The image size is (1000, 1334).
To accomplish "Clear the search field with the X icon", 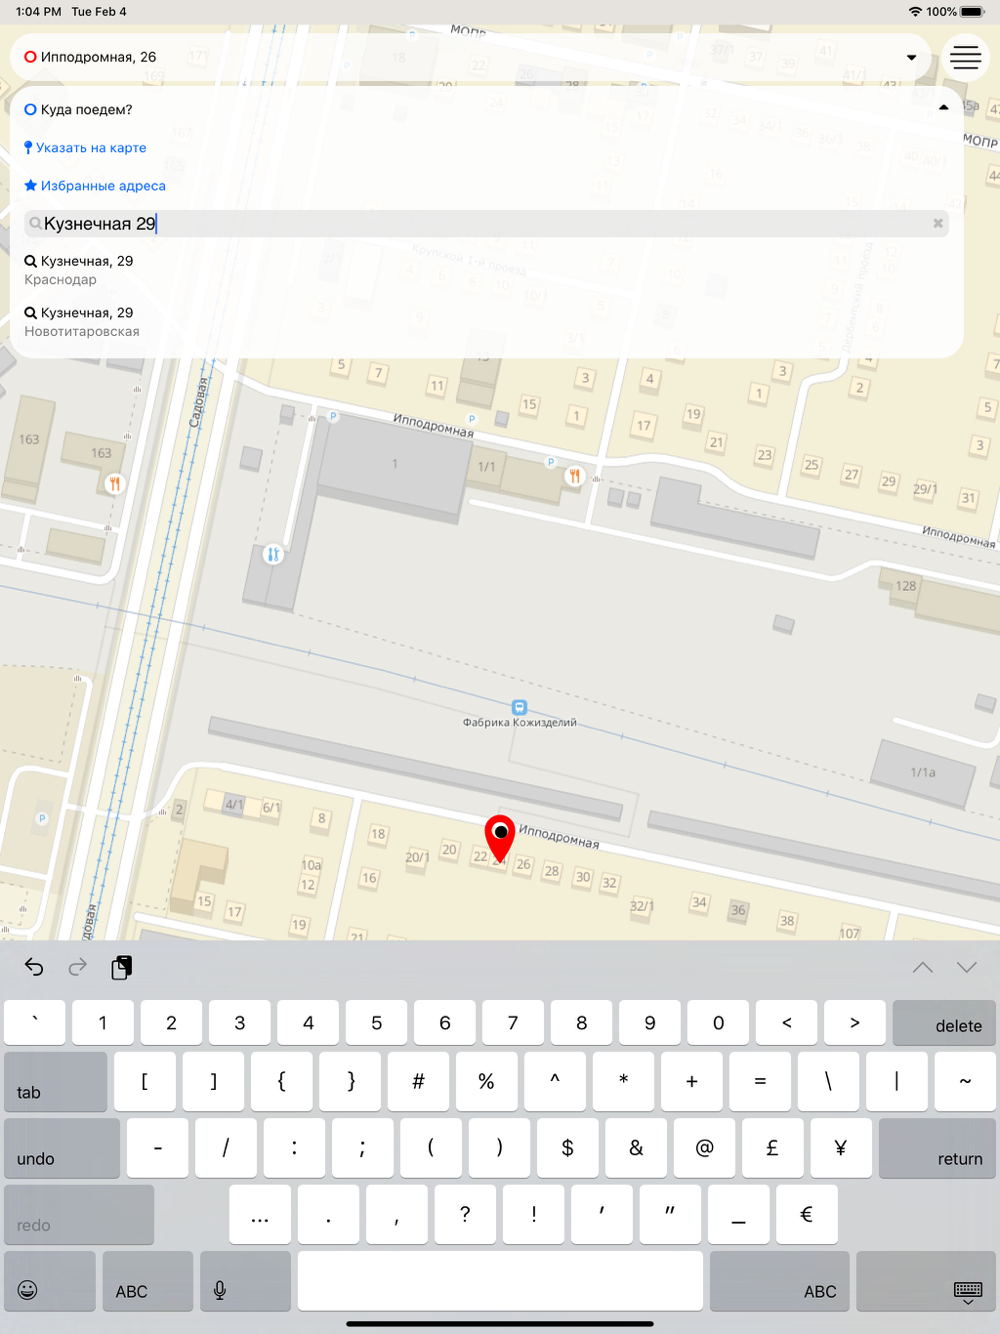I will (938, 223).
